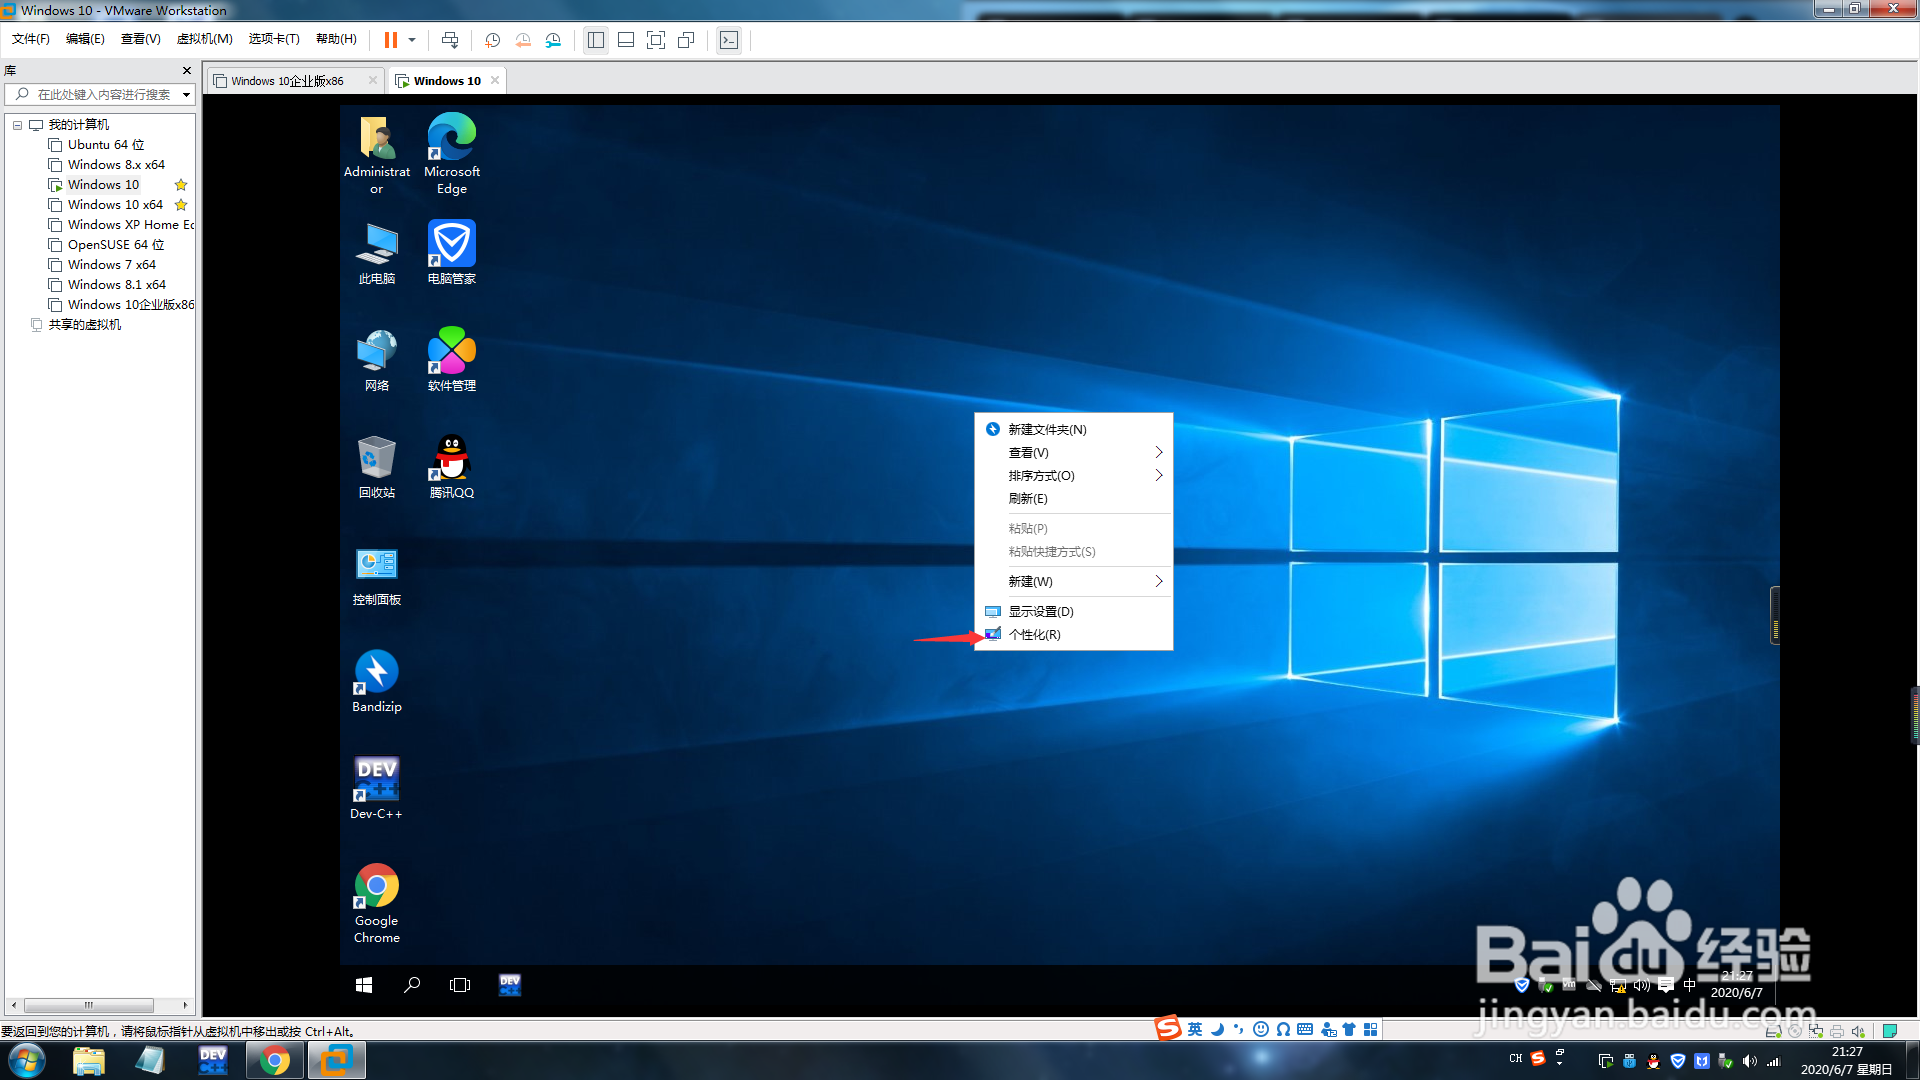
Task: Expand the 查看(V) context menu submenu
Action: 1073,453
